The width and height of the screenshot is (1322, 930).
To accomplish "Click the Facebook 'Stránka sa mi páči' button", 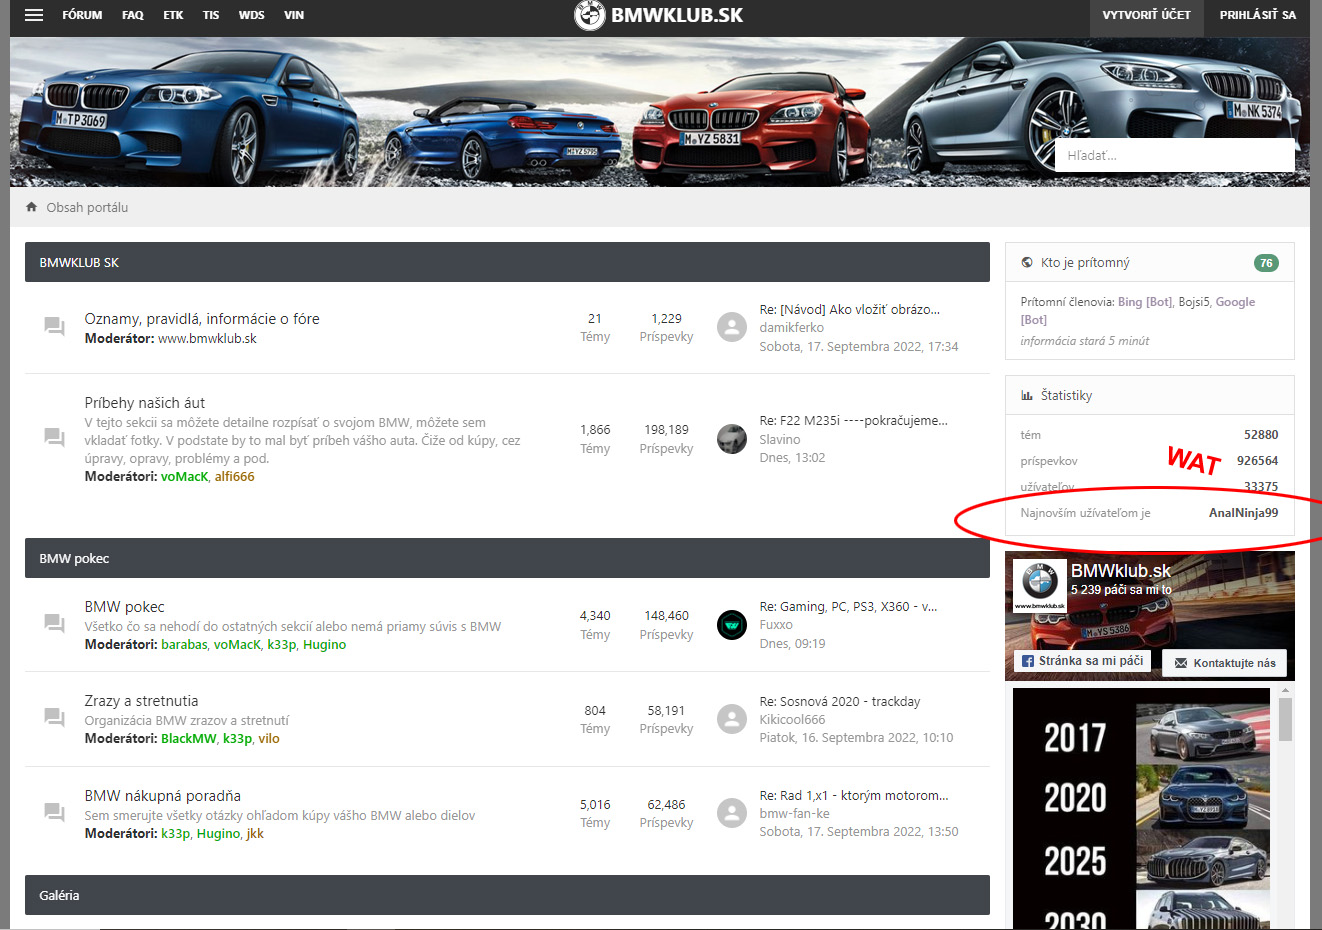I will pyautogui.click(x=1082, y=661).
